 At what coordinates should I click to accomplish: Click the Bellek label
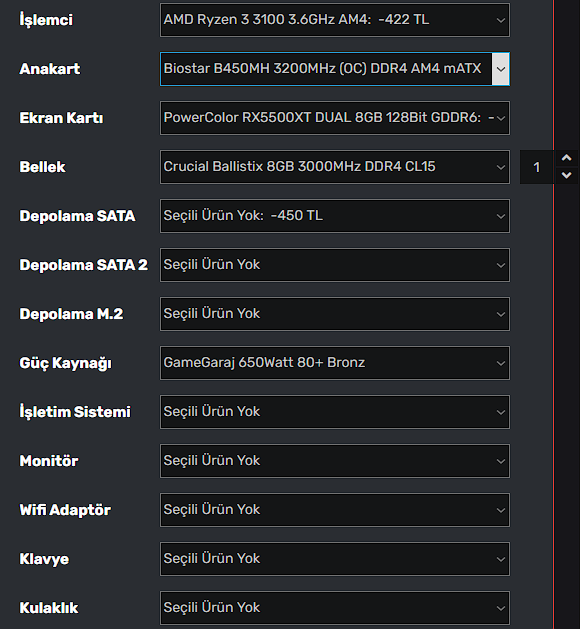click(43, 167)
